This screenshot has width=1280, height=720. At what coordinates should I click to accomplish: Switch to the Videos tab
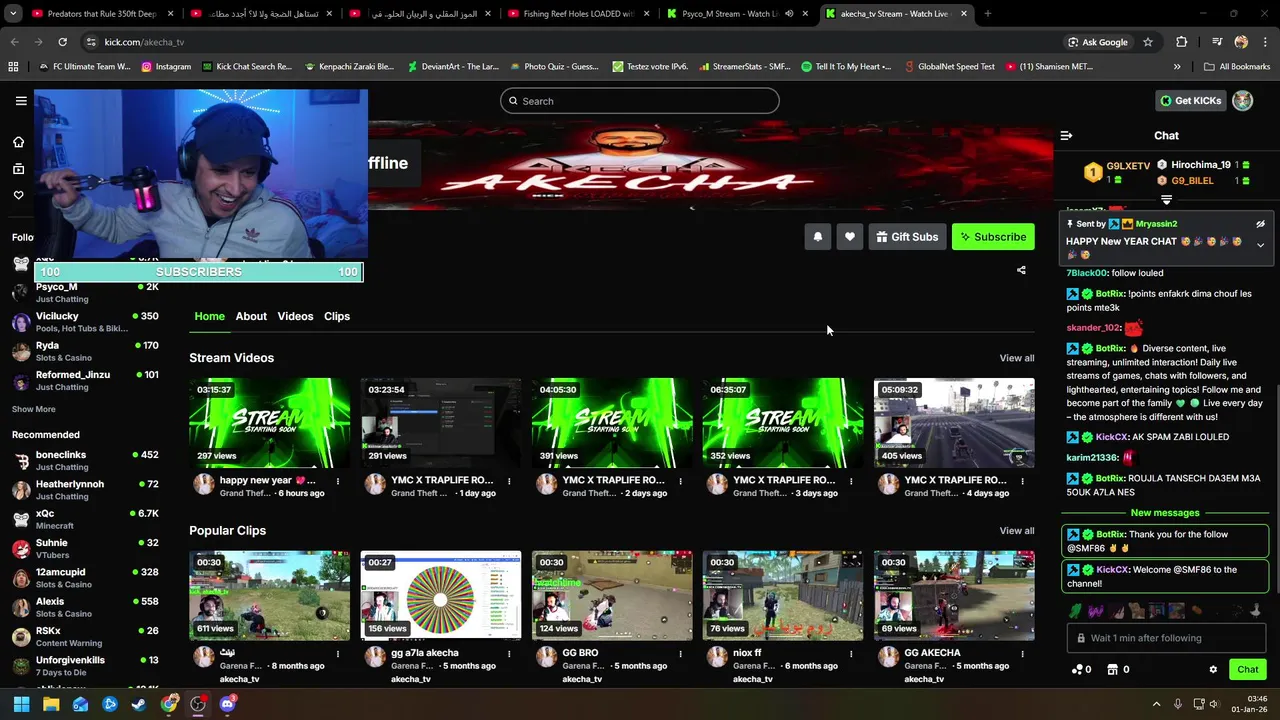(295, 316)
